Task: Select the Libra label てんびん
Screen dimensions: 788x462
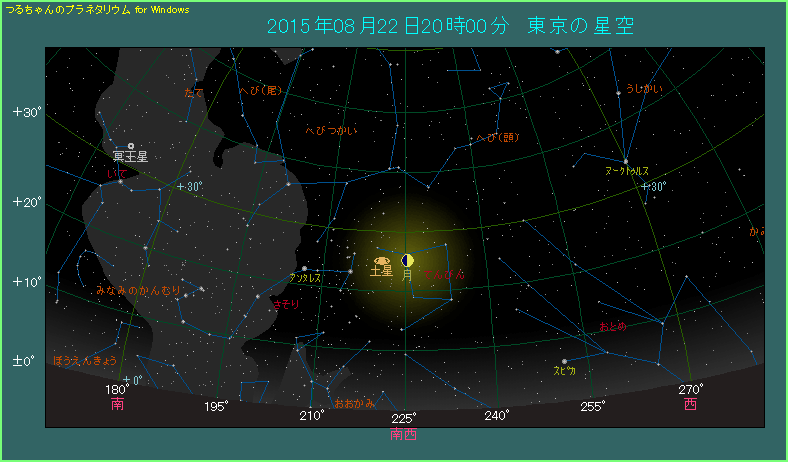Action: [x=443, y=273]
